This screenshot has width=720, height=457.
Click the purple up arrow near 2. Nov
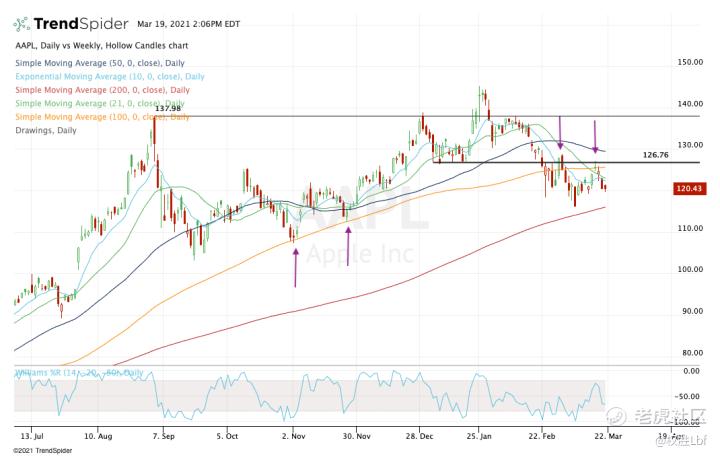(295, 268)
